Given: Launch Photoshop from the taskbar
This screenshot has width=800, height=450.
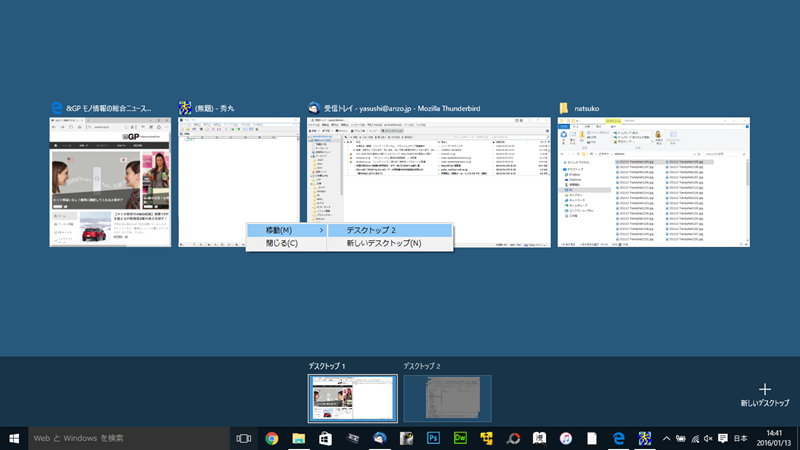Looking at the screenshot, I should (434, 438).
